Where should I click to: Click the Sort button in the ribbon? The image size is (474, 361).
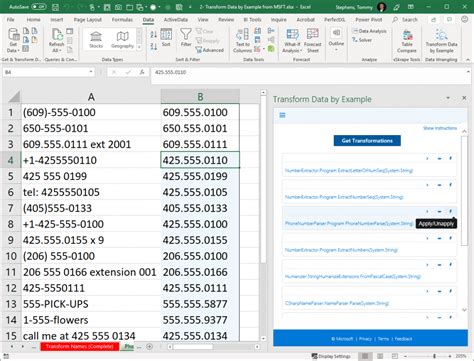coord(166,38)
